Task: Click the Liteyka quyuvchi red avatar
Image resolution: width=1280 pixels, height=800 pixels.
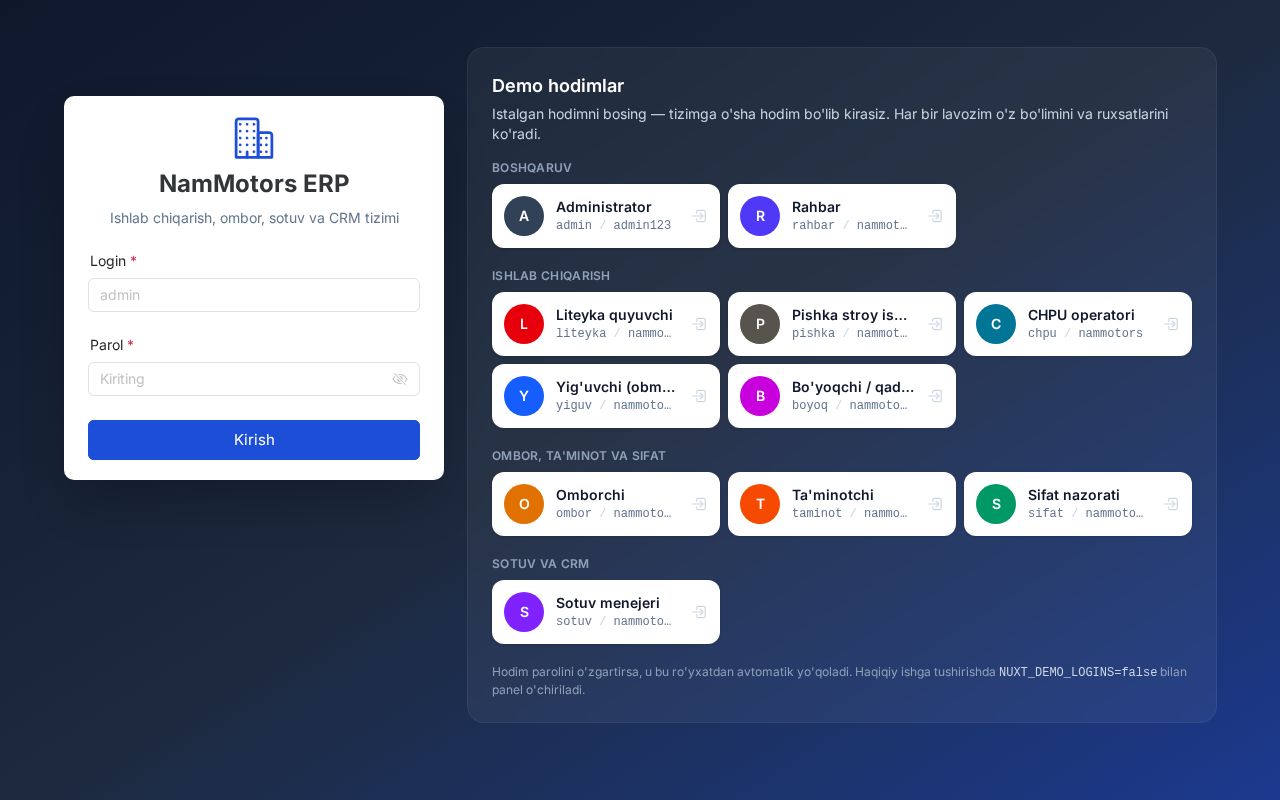Action: (524, 324)
